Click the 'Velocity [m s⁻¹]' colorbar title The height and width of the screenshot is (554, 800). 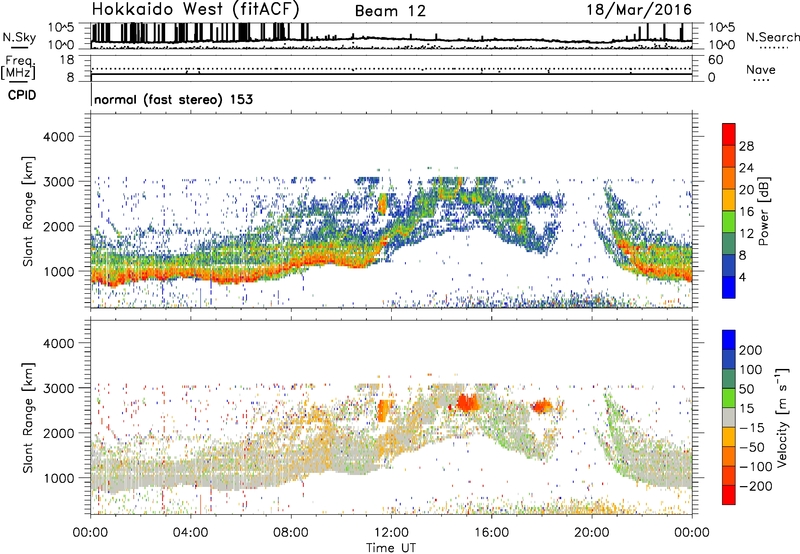pos(783,417)
